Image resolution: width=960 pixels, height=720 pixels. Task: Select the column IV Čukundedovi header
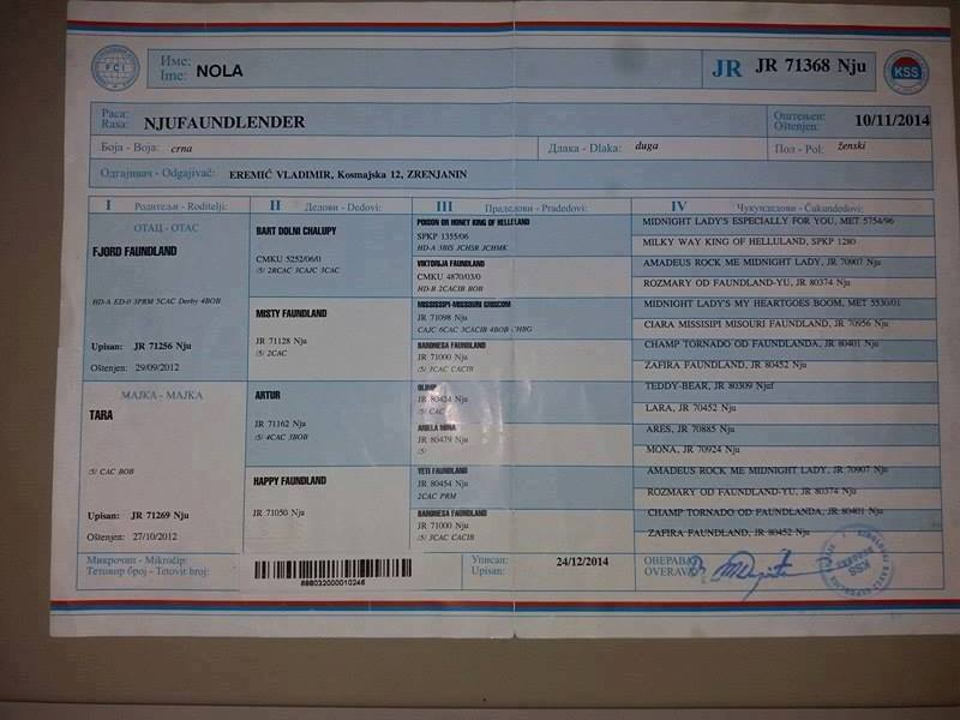coord(780,207)
